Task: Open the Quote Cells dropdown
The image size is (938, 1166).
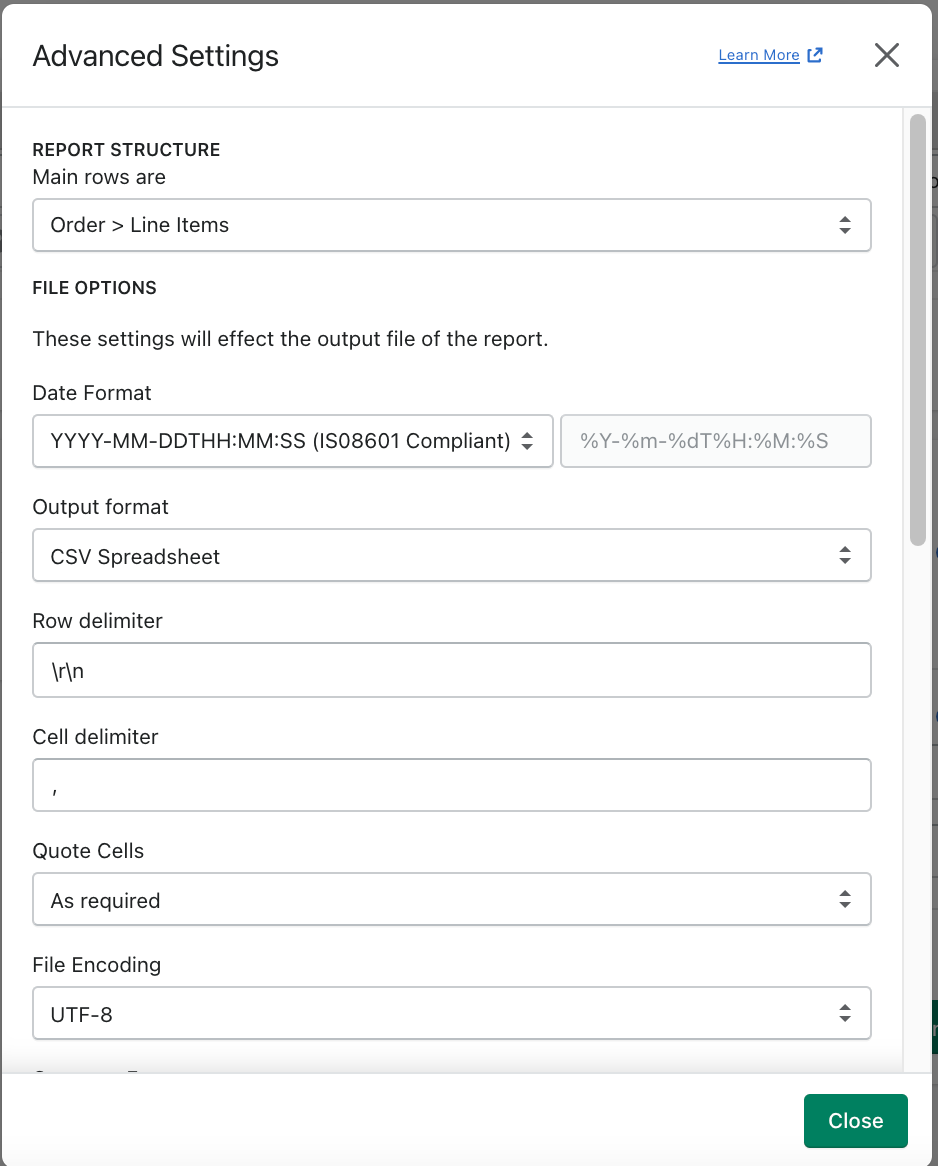Action: coord(452,899)
